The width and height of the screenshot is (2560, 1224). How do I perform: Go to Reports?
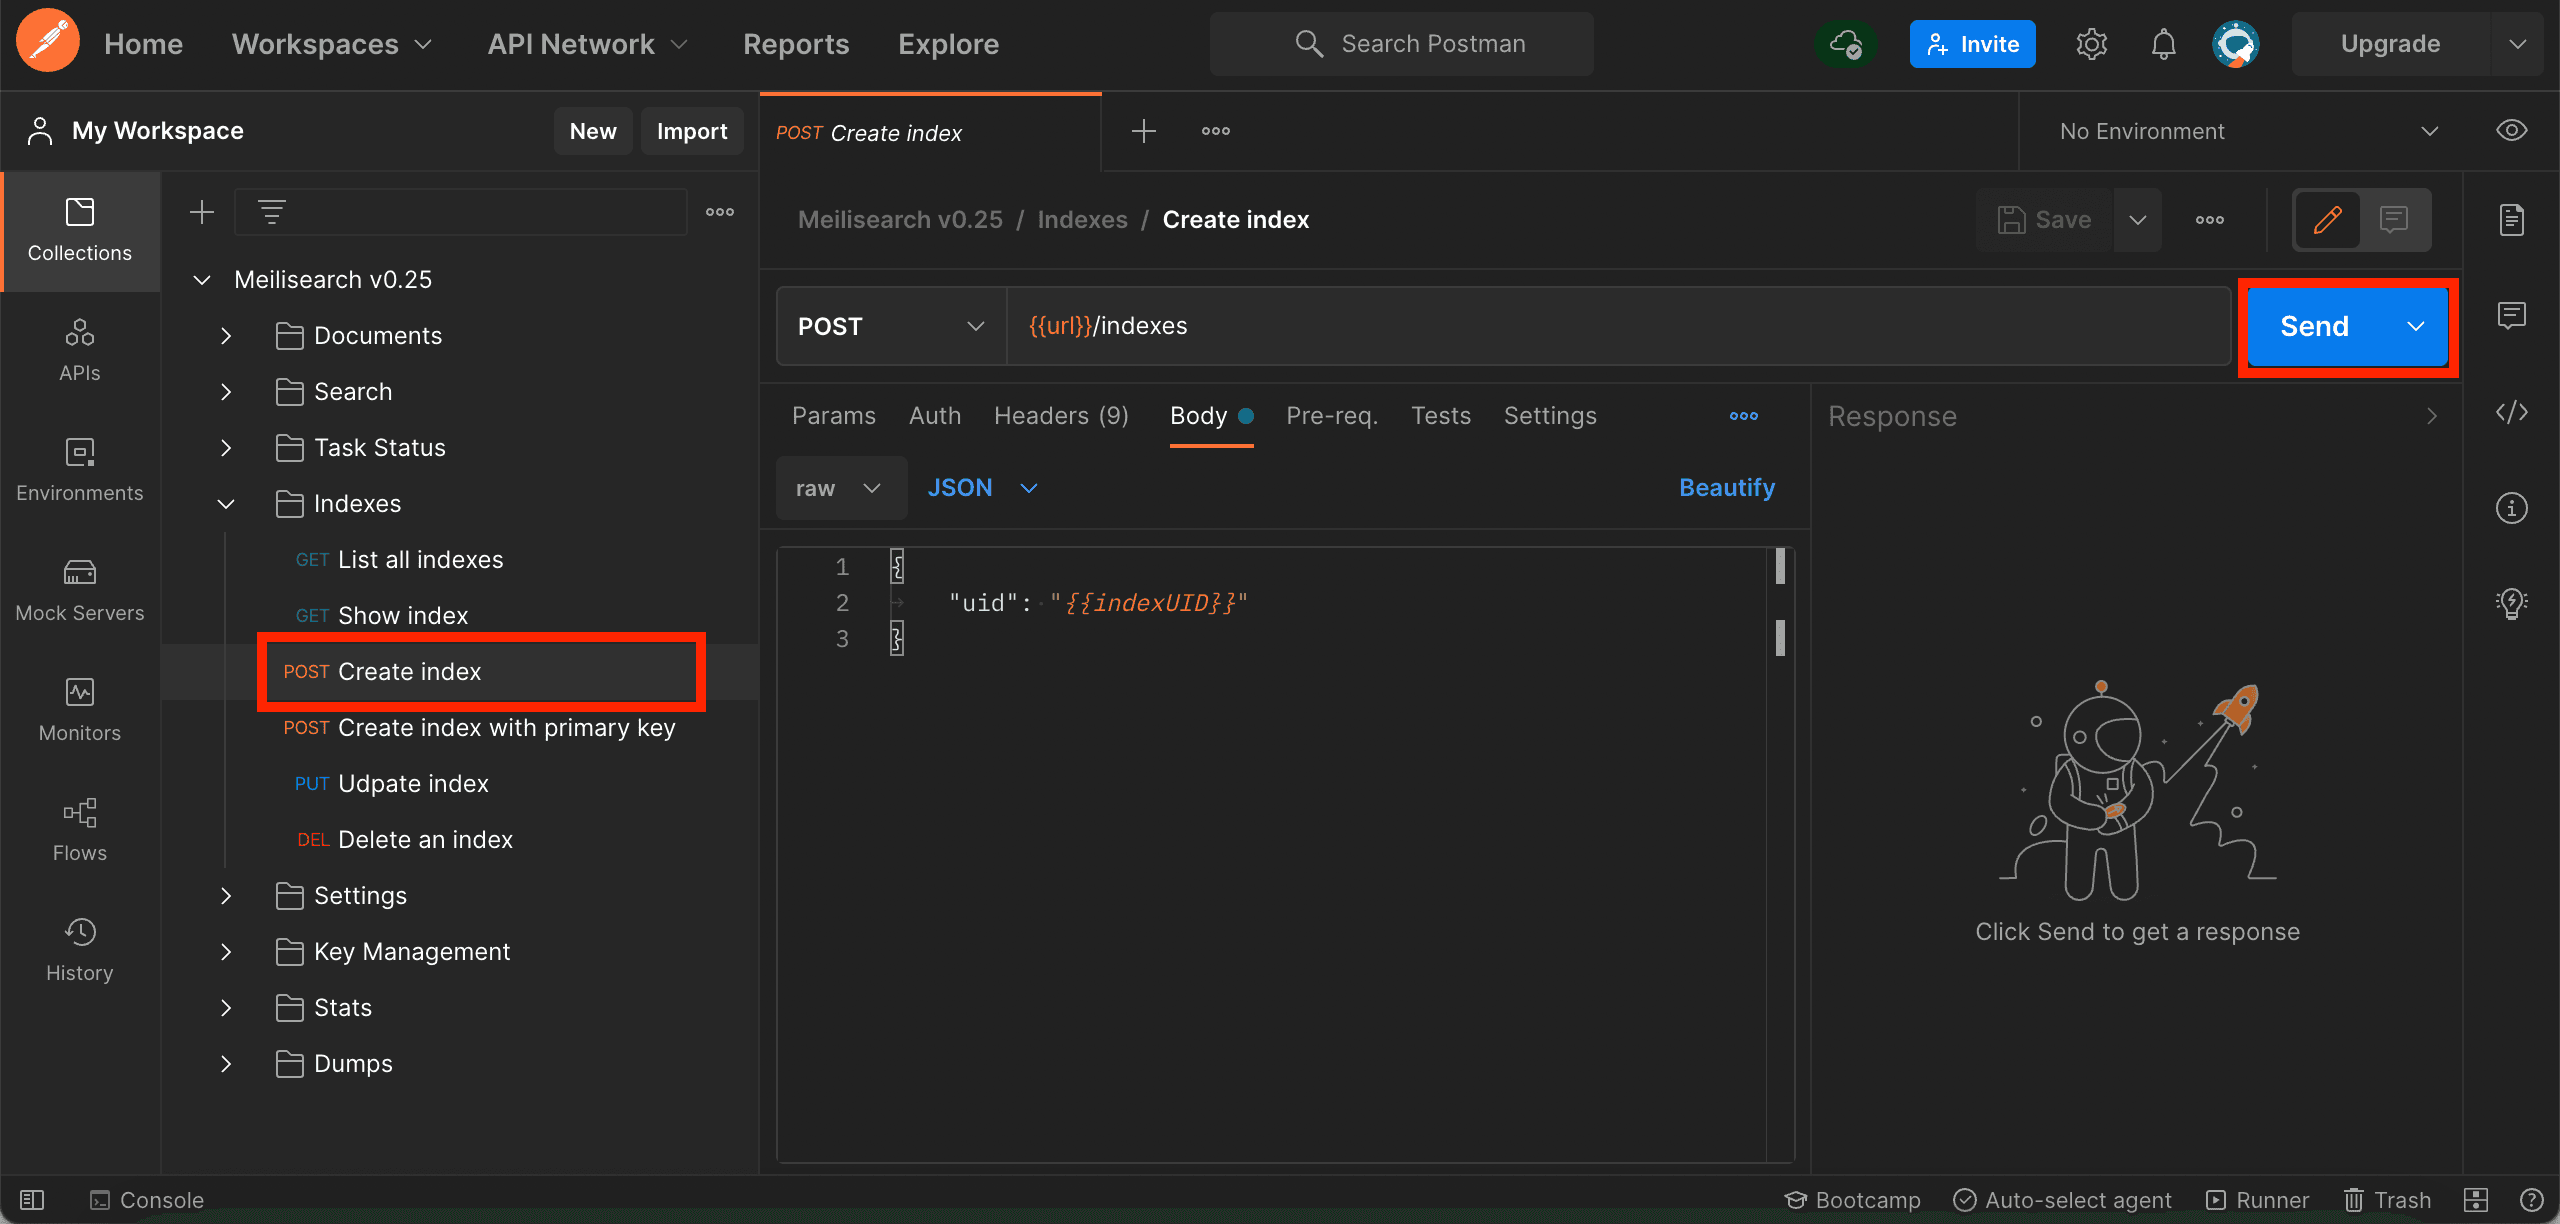[x=796, y=44]
